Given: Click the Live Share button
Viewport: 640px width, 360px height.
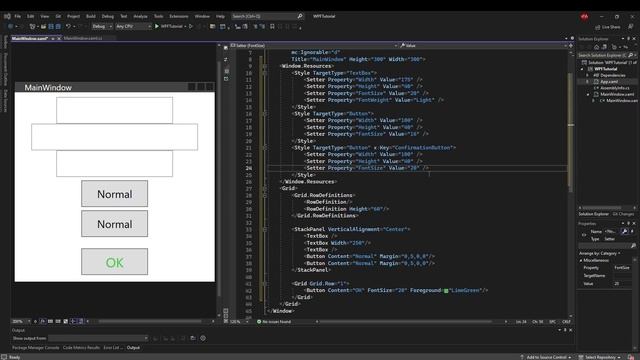Looking at the screenshot, I should pos(608,27).
